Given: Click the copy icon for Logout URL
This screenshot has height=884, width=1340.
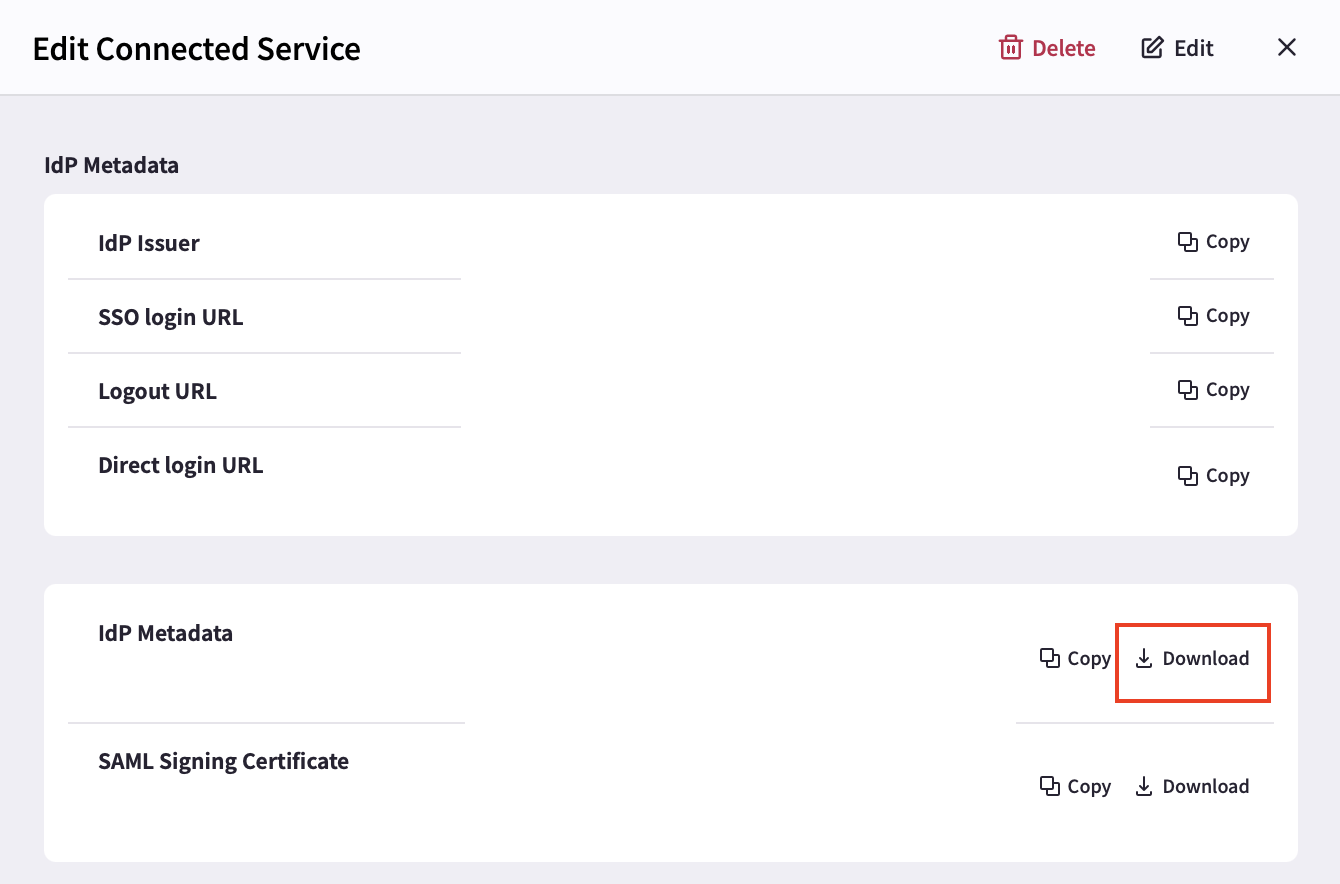Looking at the screenshot, I should (x=1188, y=390).
